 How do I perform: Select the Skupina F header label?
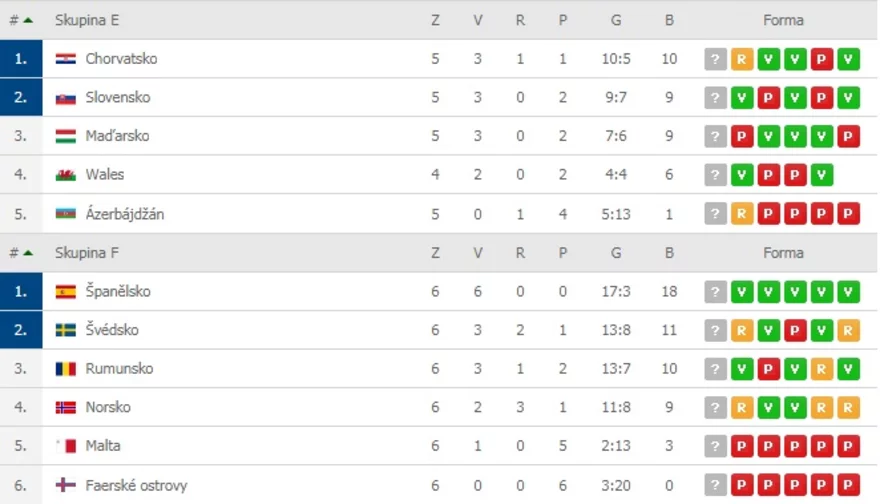(x=87, y=253)
